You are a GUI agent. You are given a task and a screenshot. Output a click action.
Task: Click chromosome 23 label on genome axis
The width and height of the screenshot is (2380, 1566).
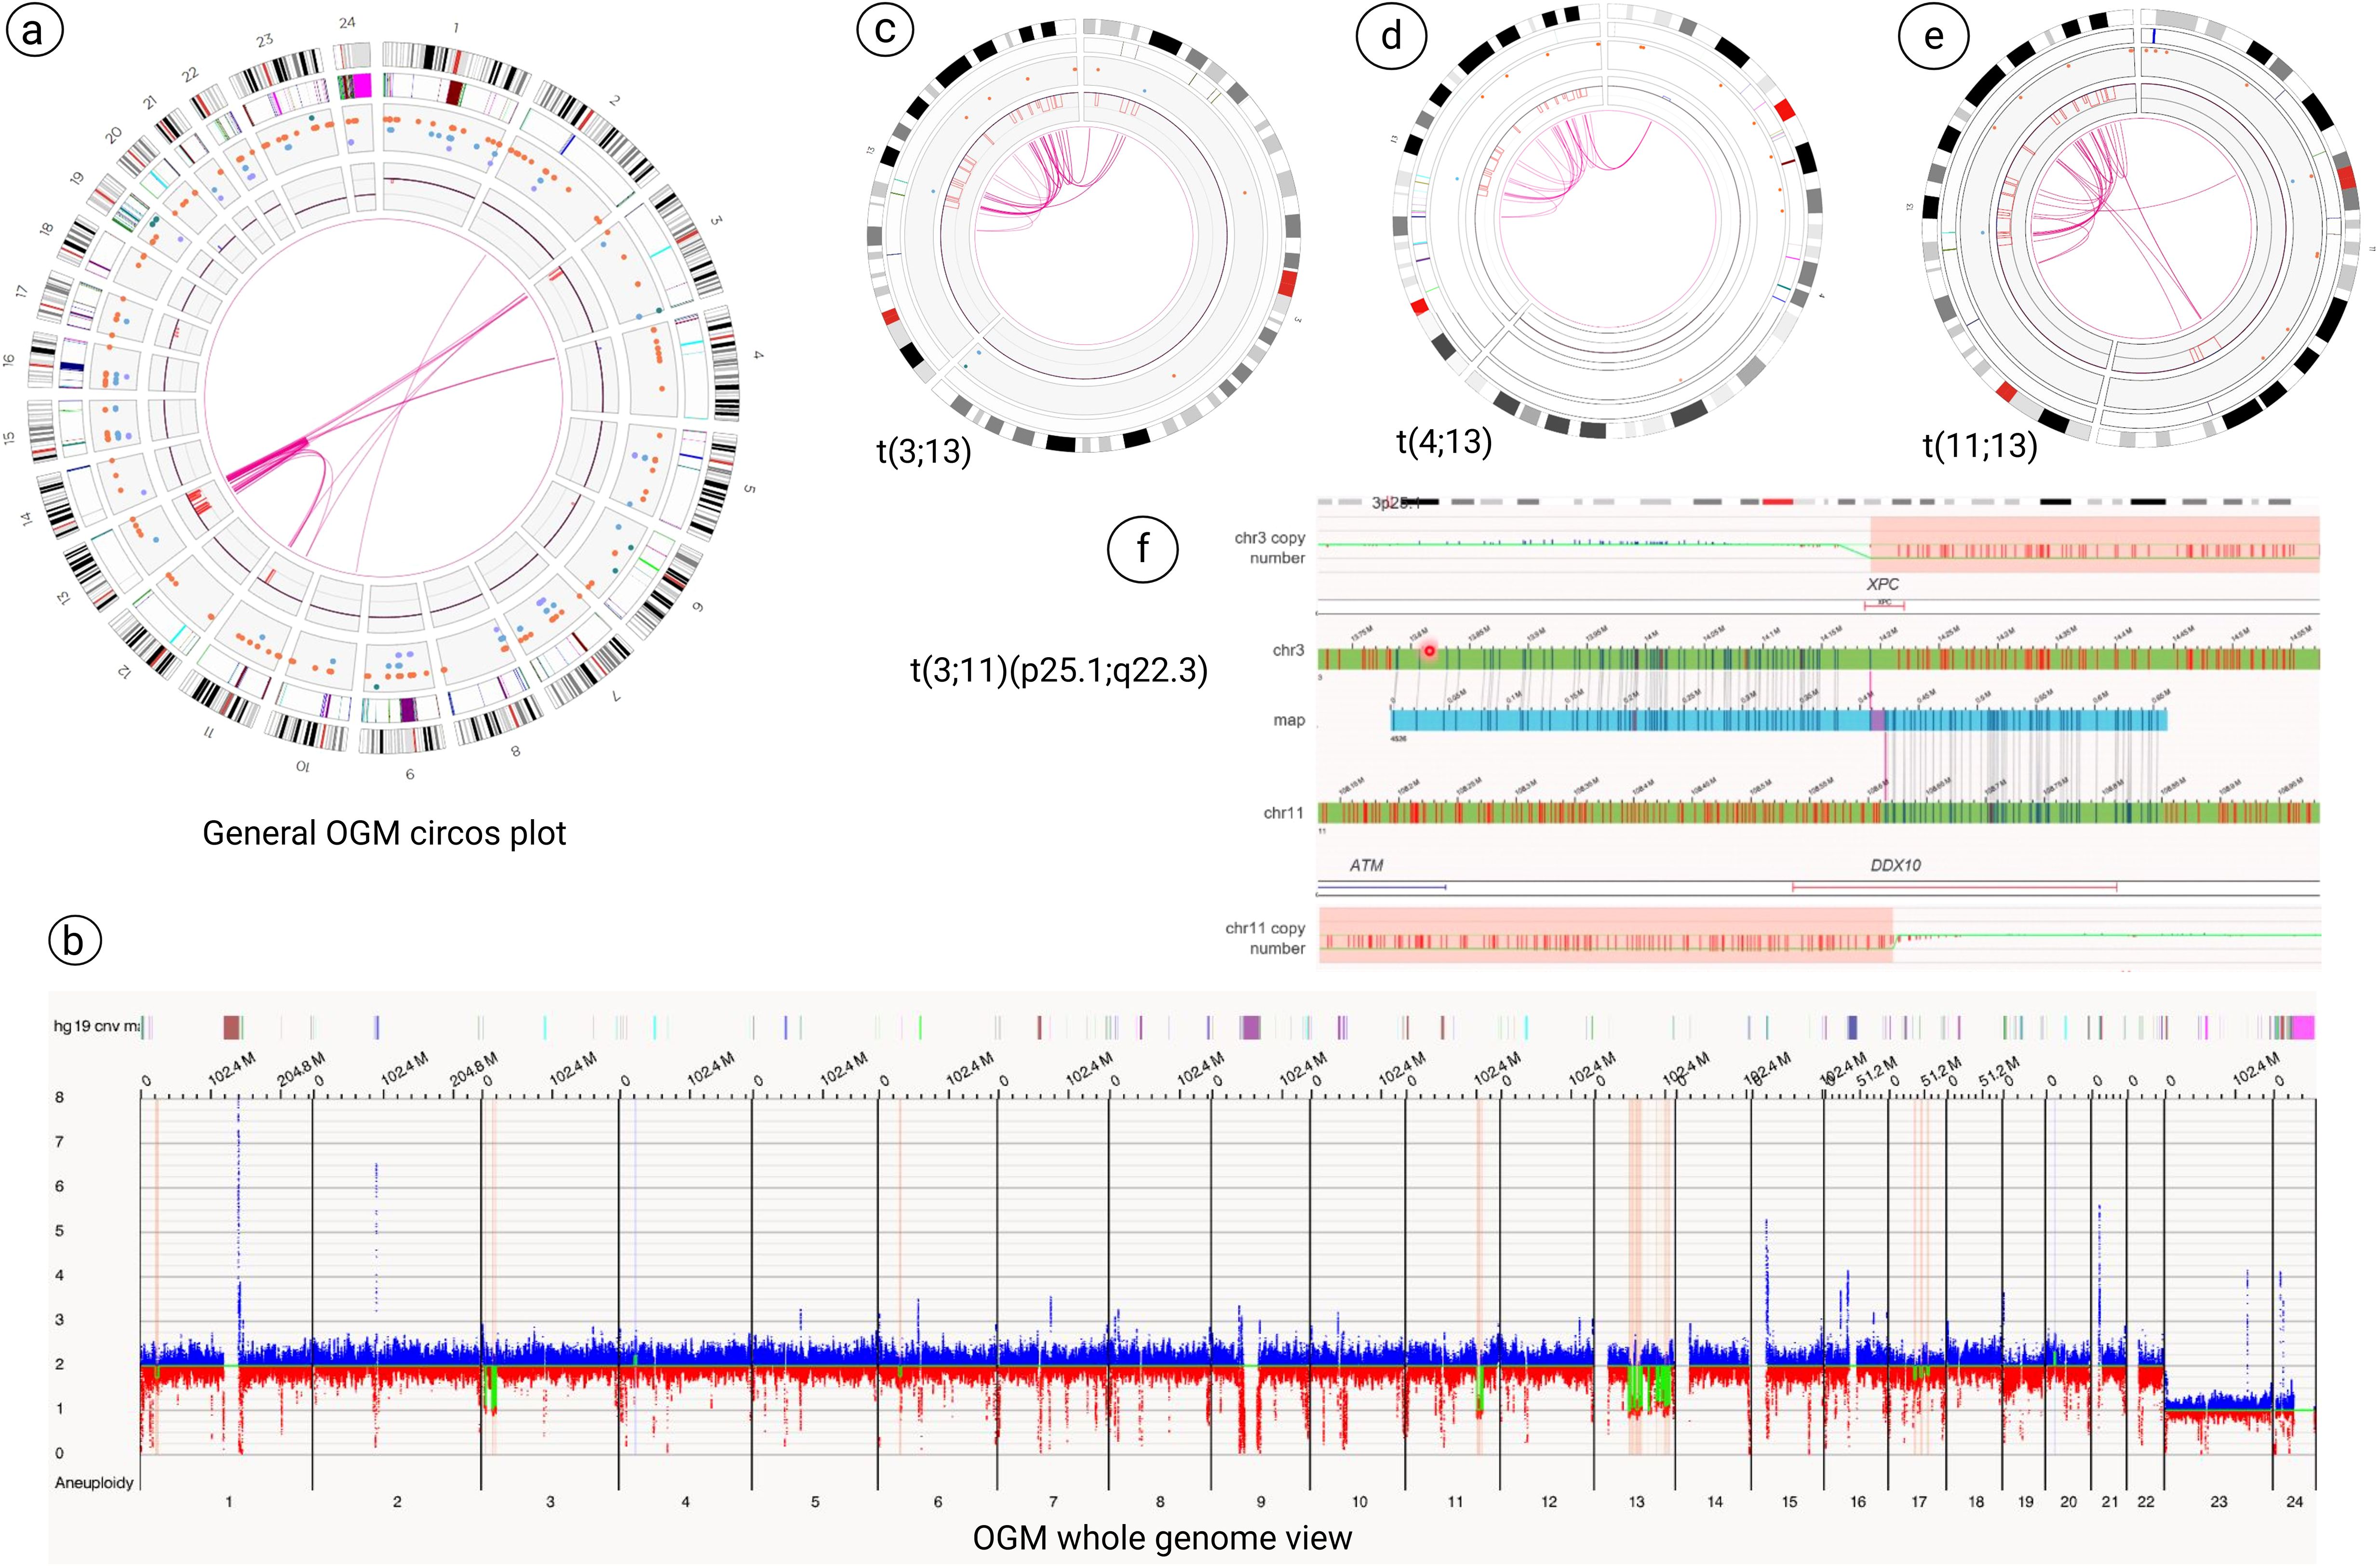2218,1501
